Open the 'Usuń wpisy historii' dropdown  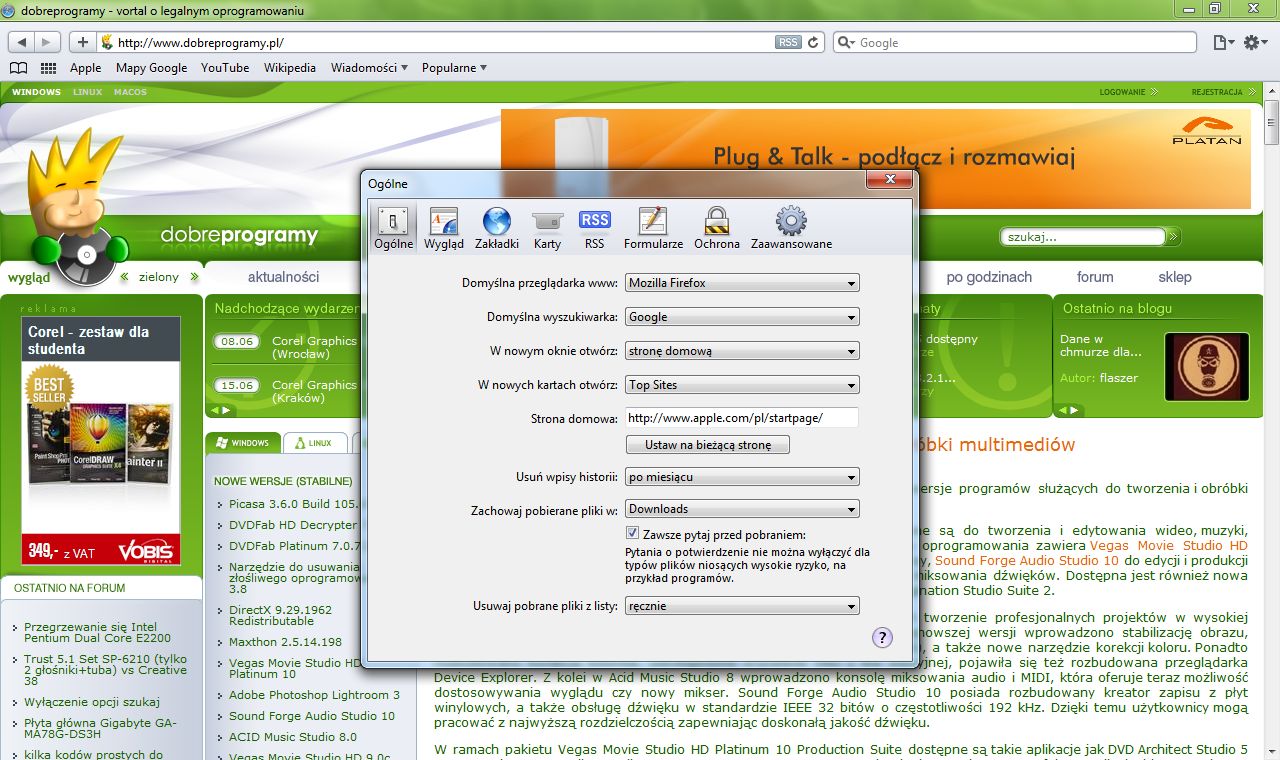pyautogui.click(x=742, y=477)
